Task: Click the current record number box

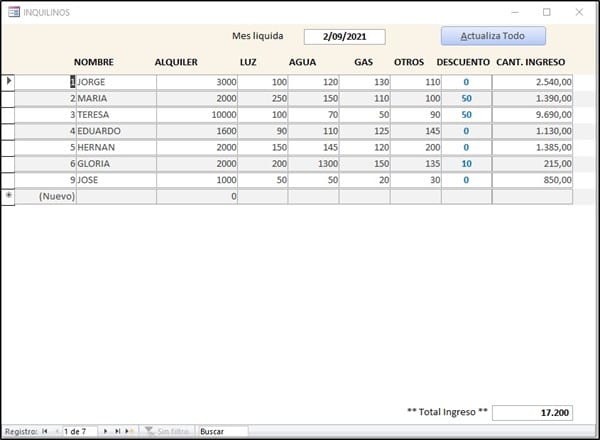Action: 79,431
